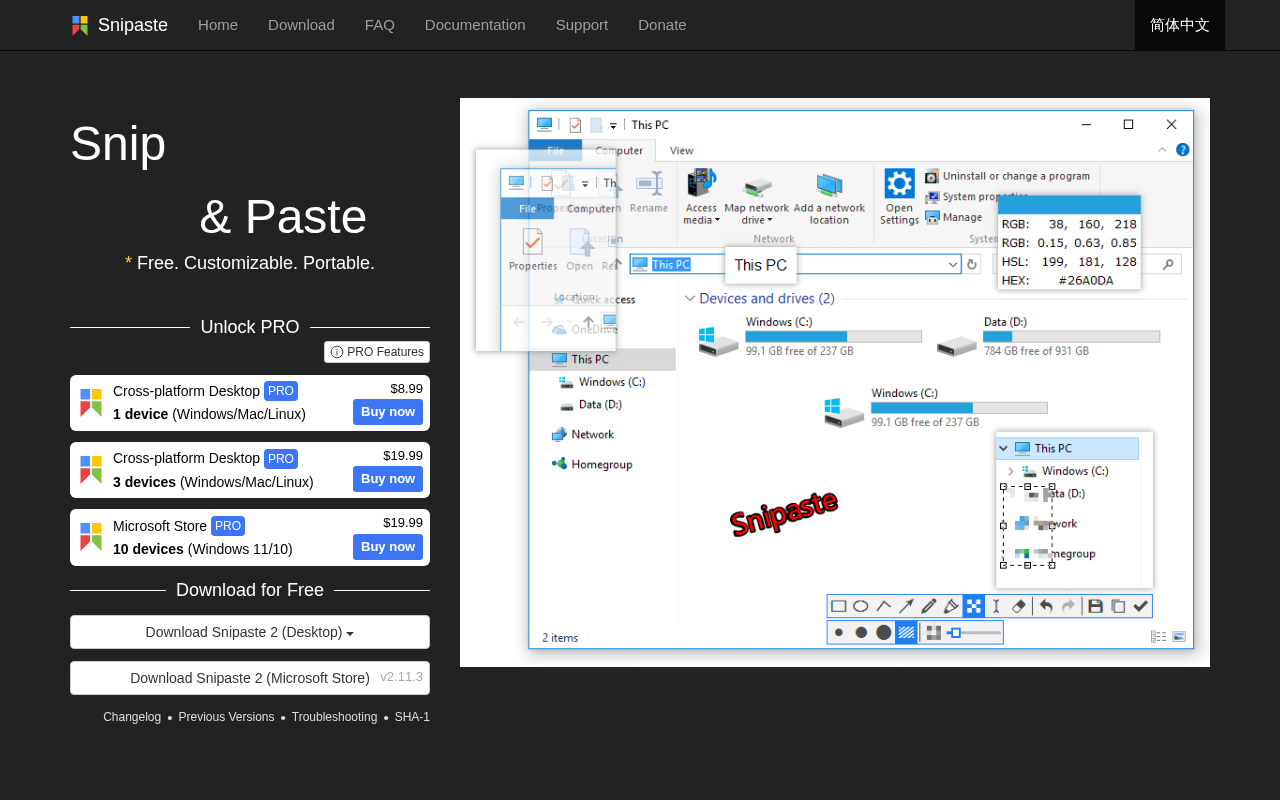This screenshot has width=1280, height=800.
Task: Click the "Download for Free" heading text
Action: click(250, 590)
